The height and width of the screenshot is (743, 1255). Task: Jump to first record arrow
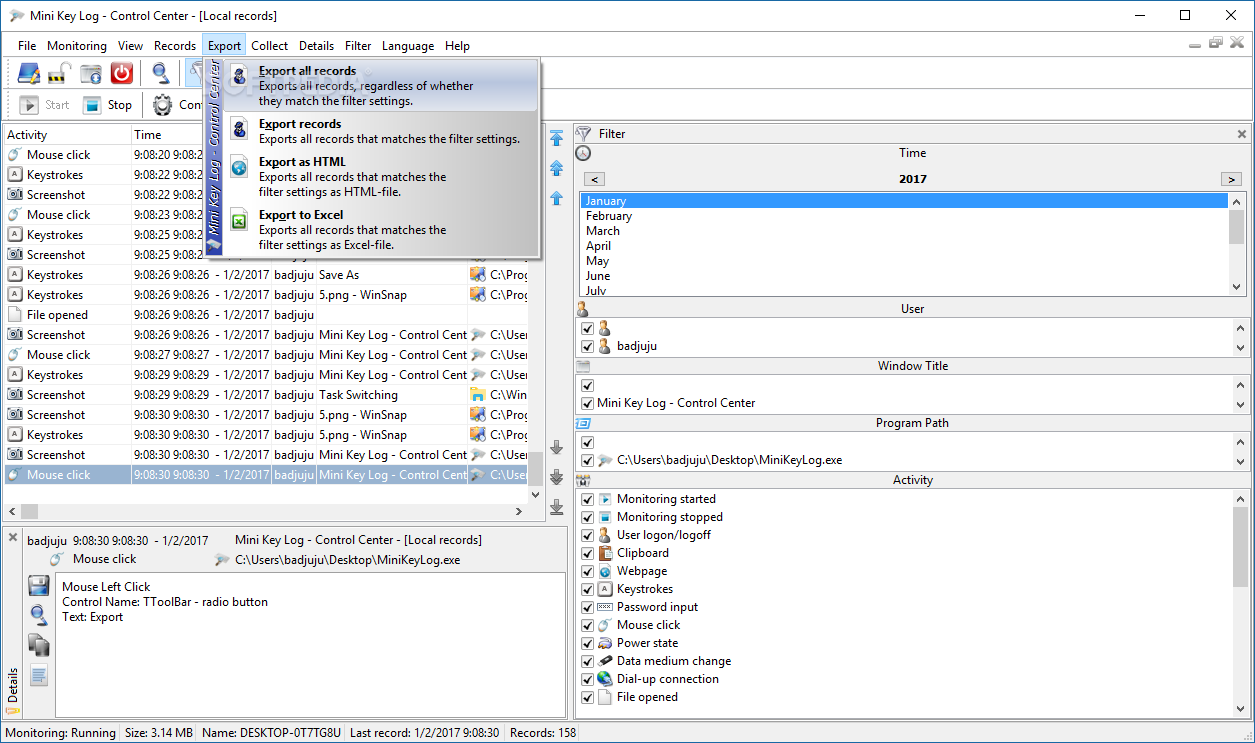click(557, 138)
